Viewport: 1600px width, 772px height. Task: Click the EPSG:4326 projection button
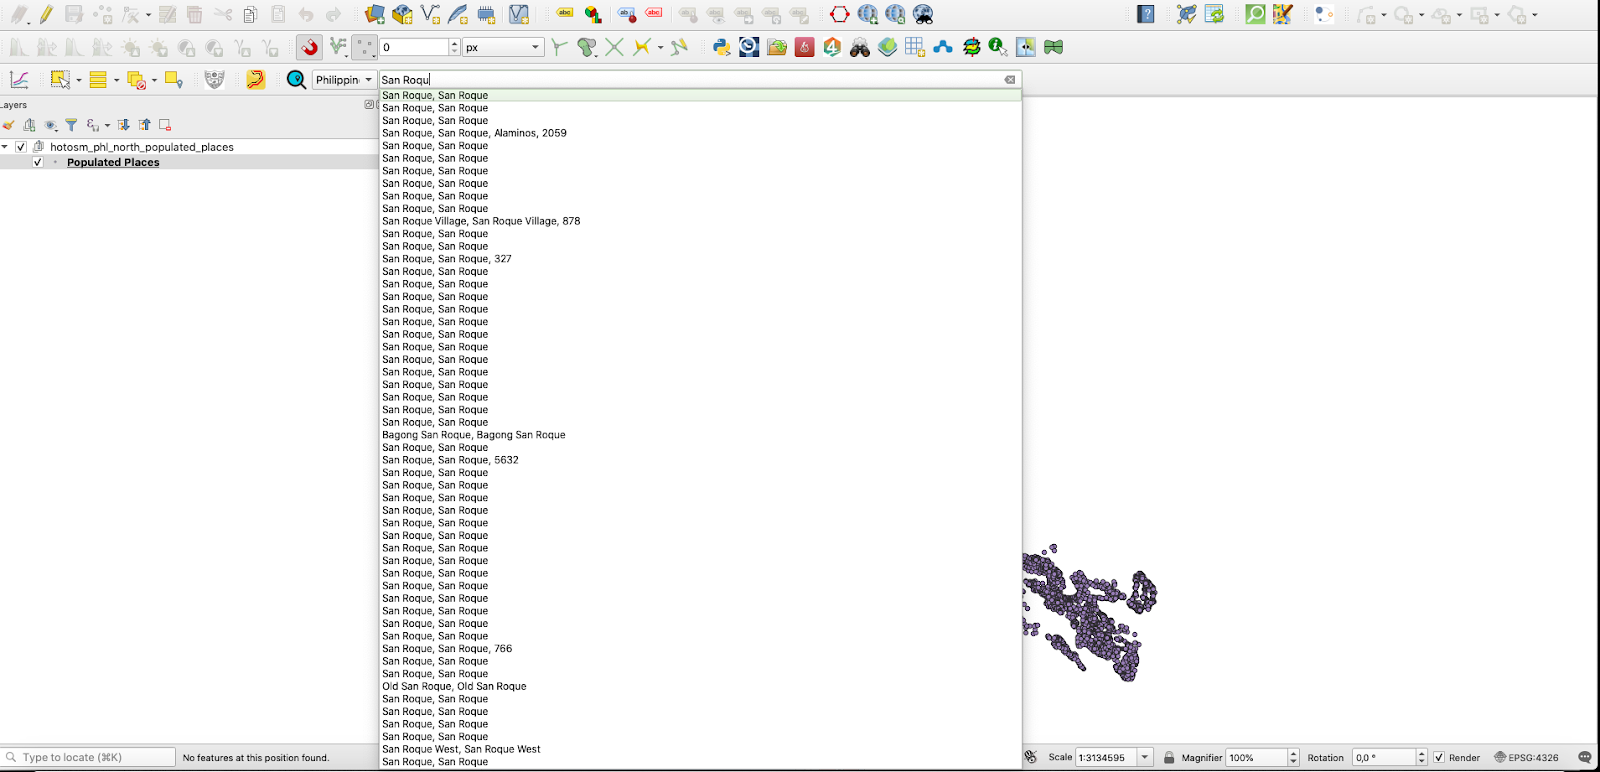[1526, 758]
